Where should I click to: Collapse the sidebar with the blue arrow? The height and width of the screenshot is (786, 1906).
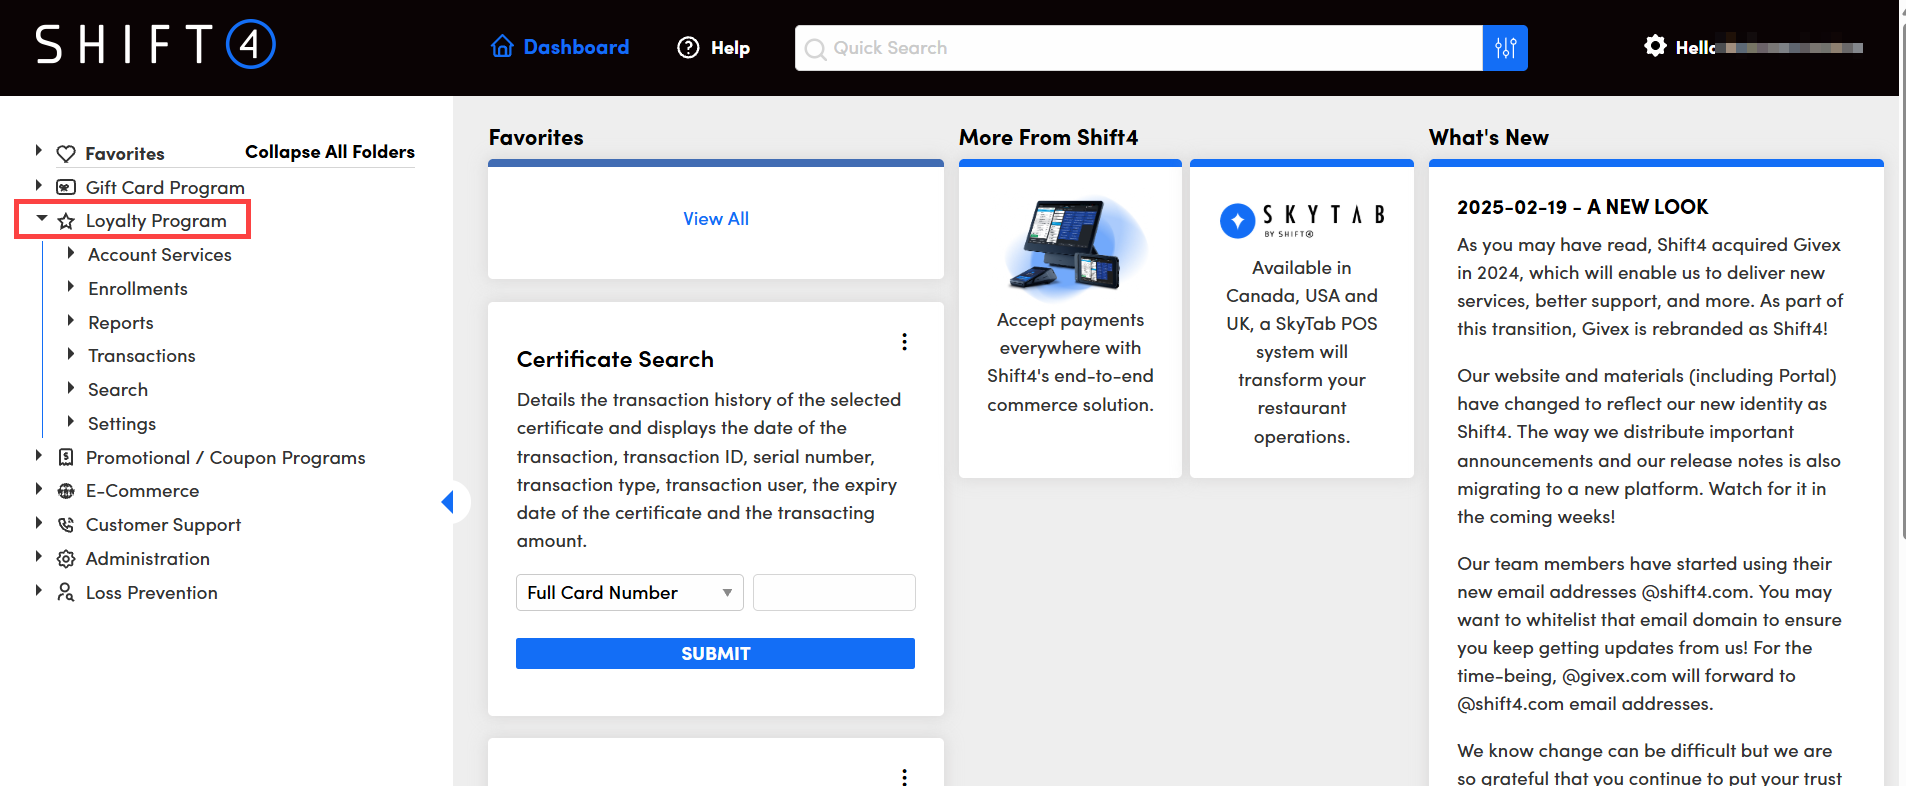tap(448, 502)
